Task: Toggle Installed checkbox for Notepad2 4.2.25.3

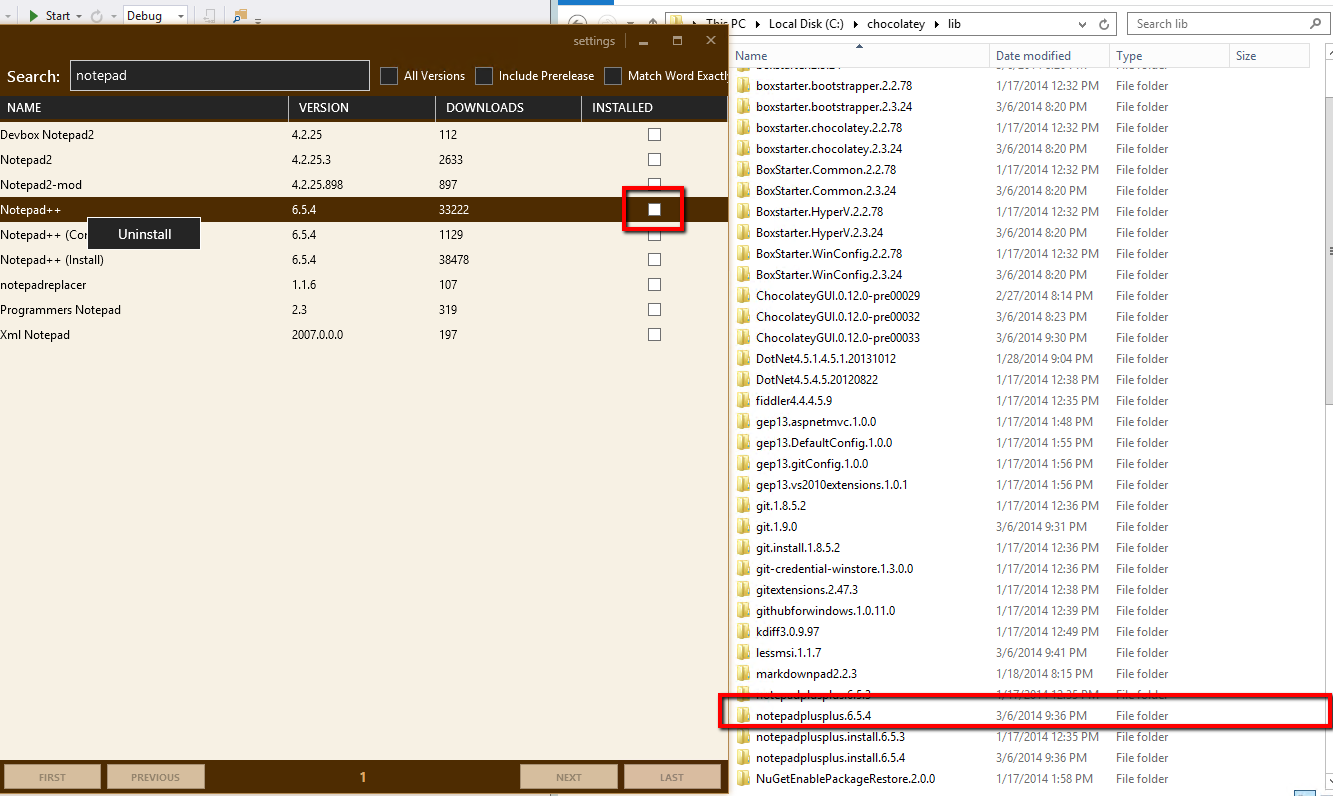Action: 654,160
